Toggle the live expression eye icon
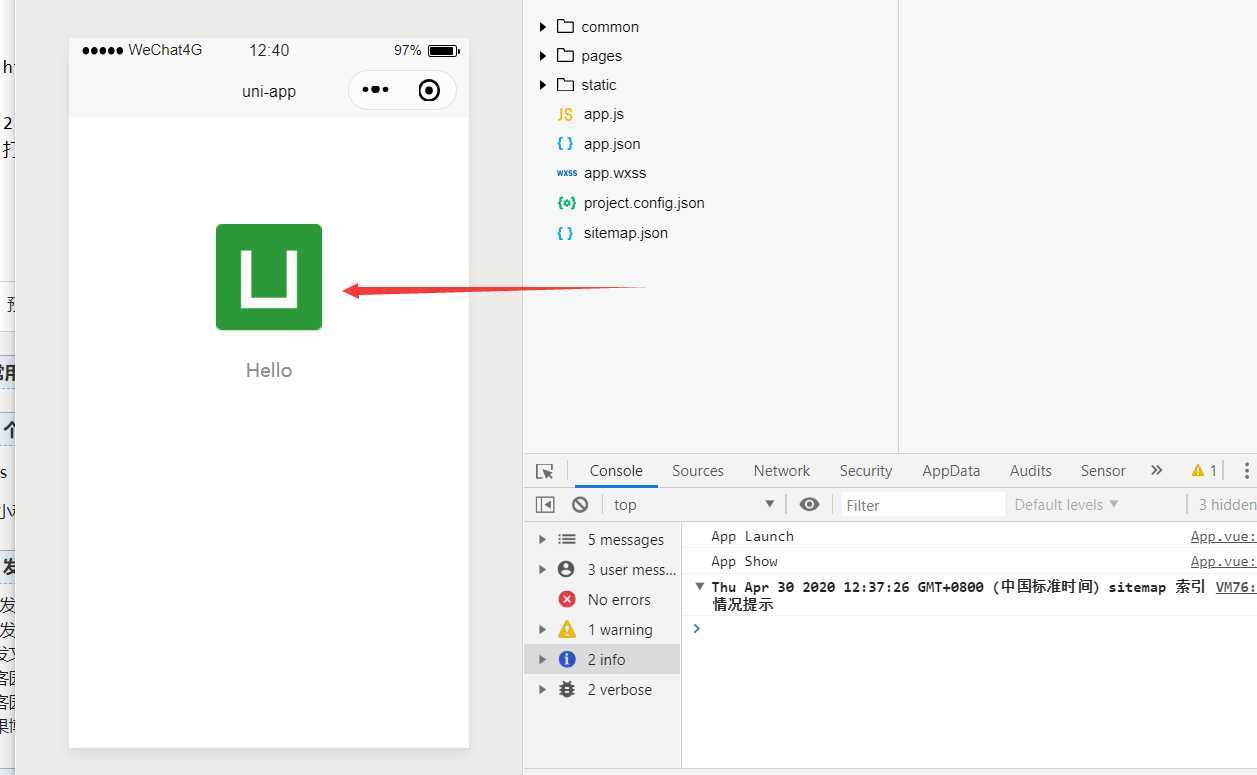 tap(810, 504)
